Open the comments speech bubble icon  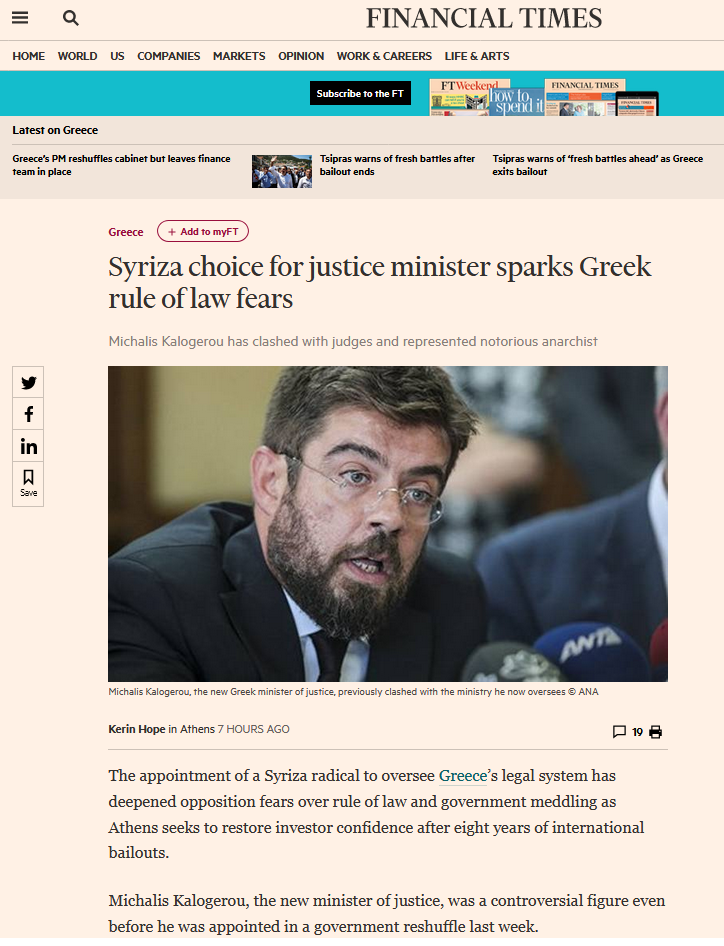[619, 732]
